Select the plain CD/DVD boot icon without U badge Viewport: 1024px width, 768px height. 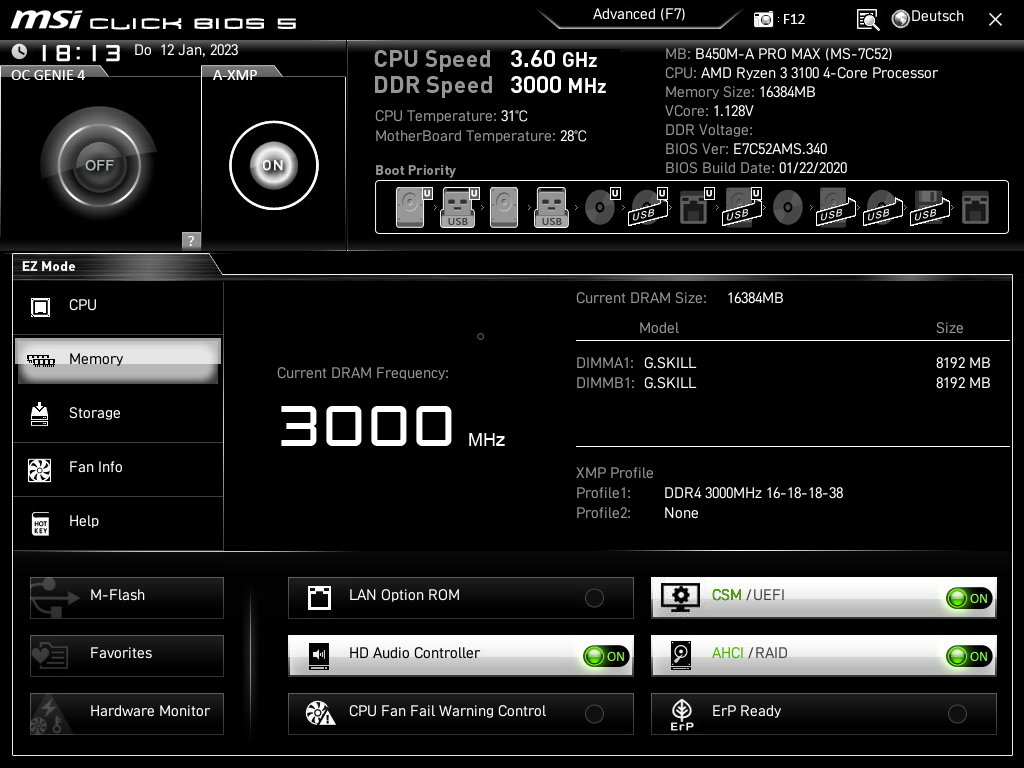pos(788,207)
